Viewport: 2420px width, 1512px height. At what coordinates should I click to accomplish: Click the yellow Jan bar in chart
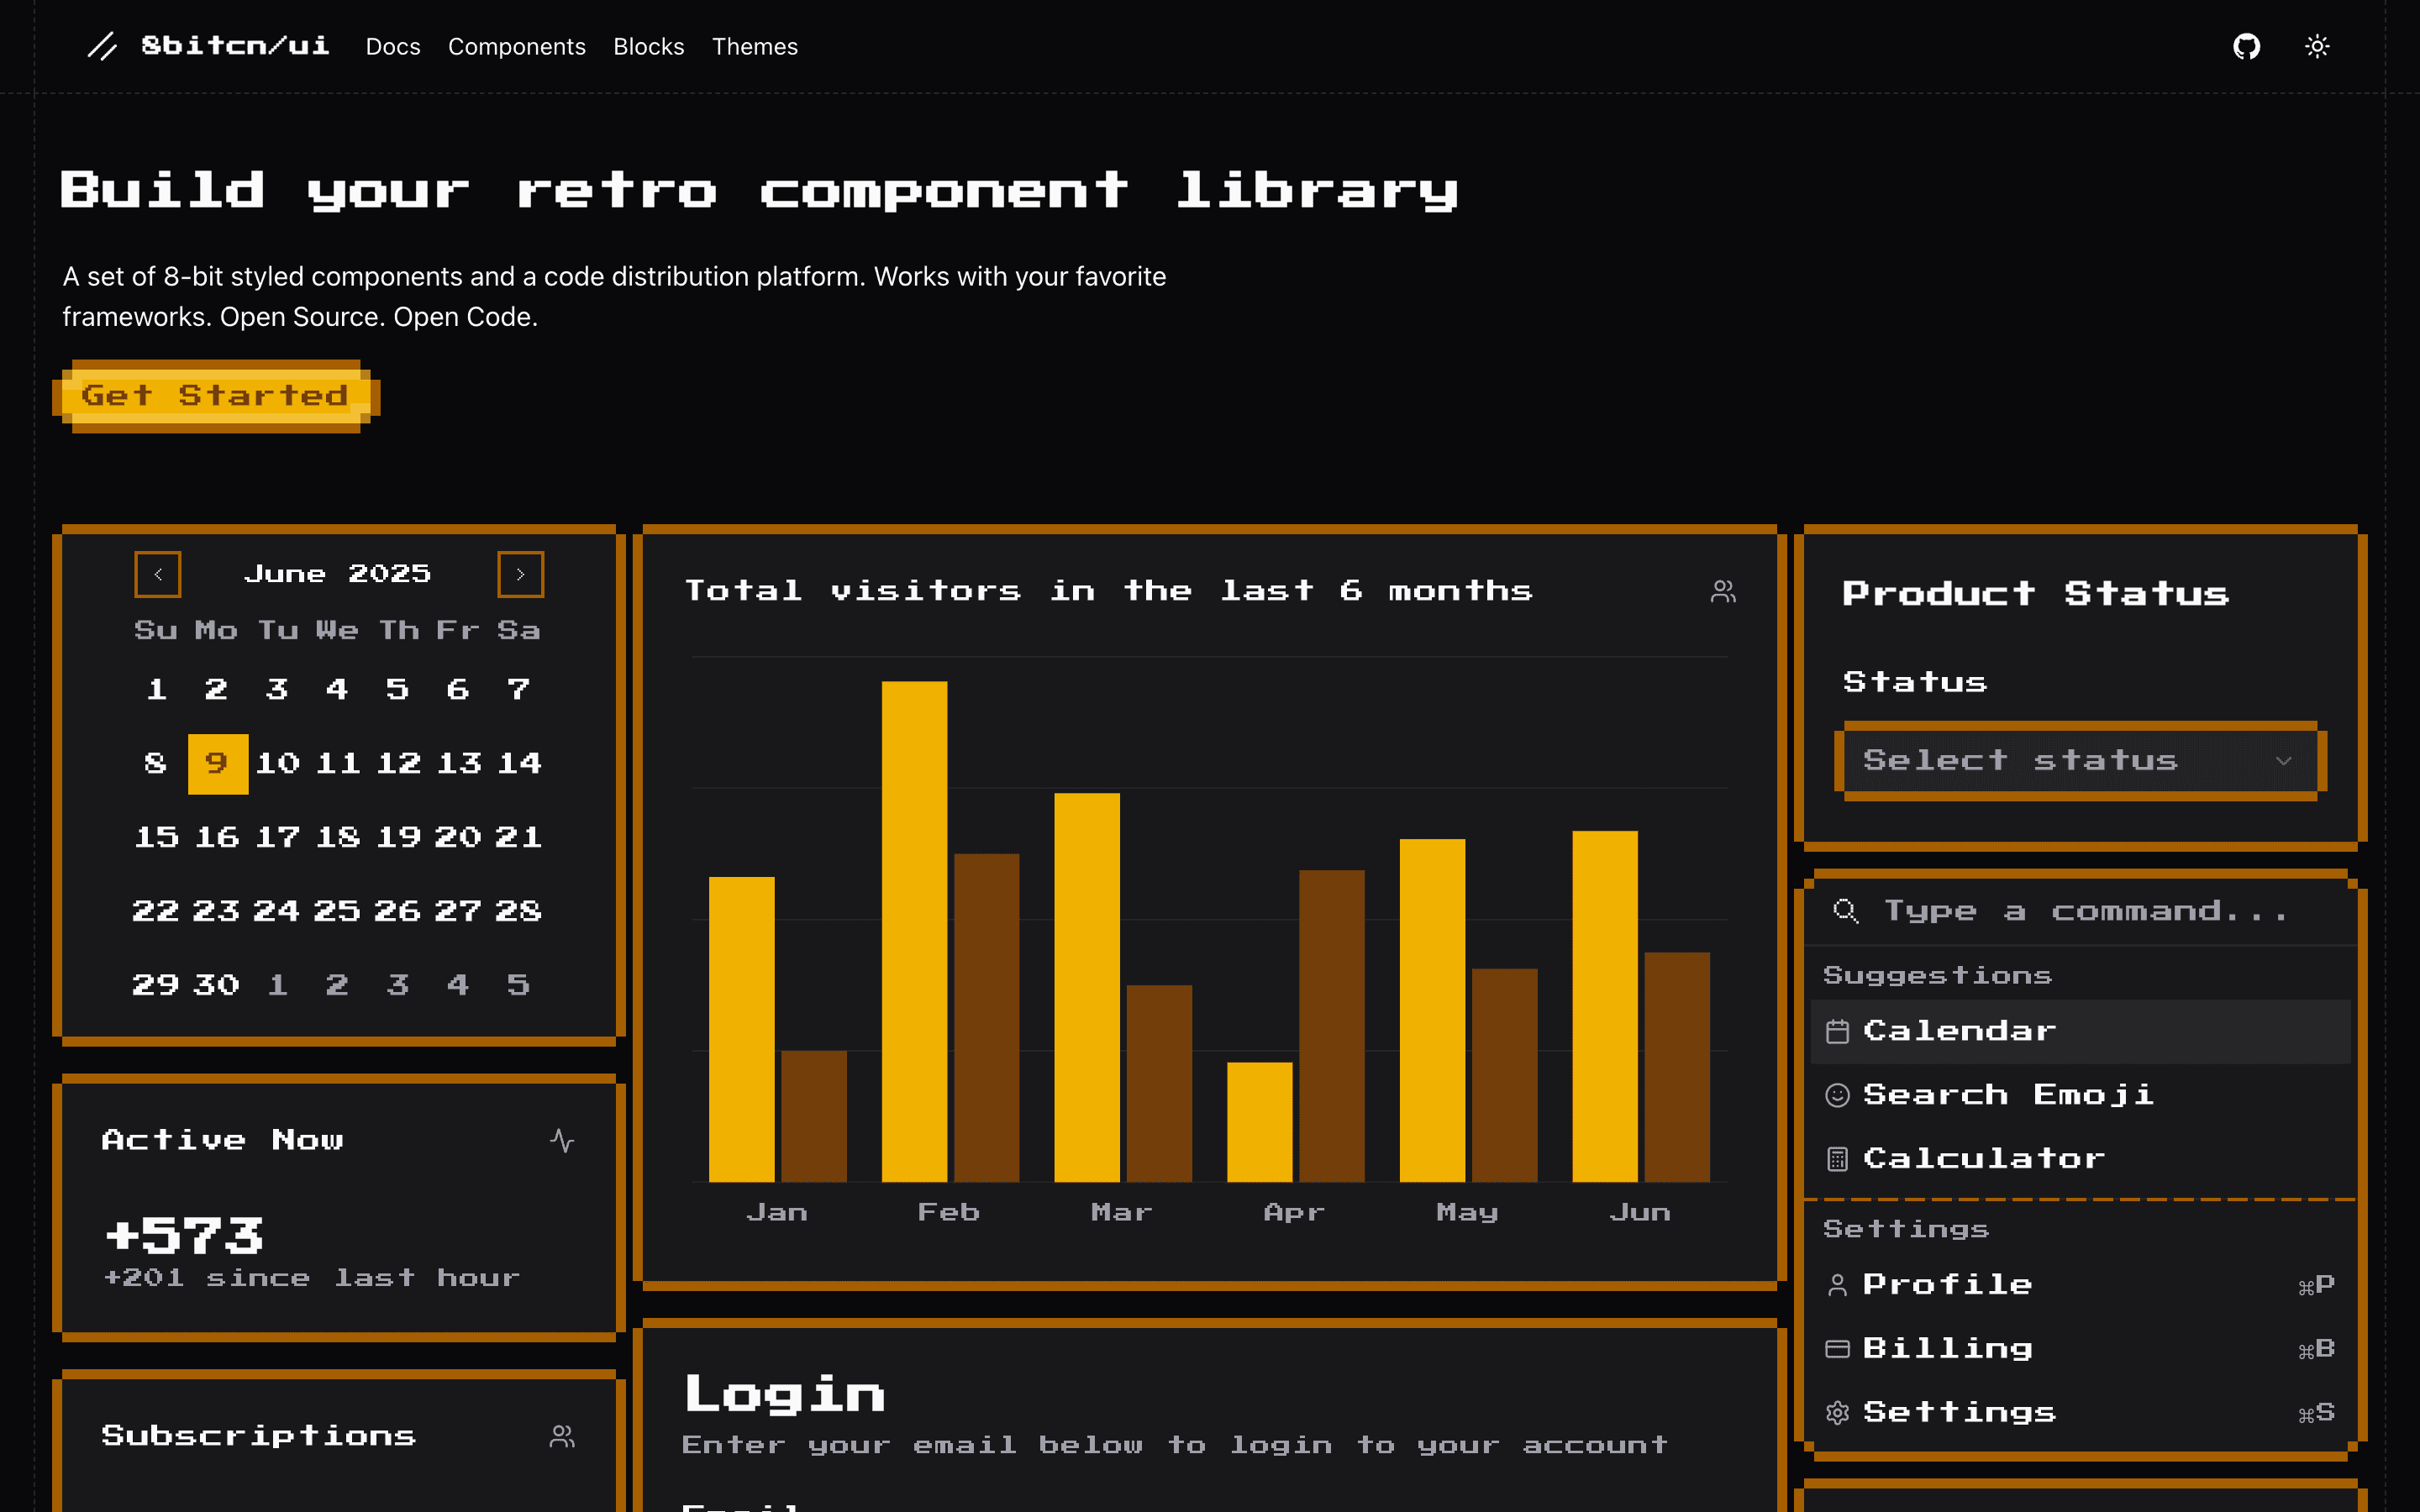coord(741,1029)
